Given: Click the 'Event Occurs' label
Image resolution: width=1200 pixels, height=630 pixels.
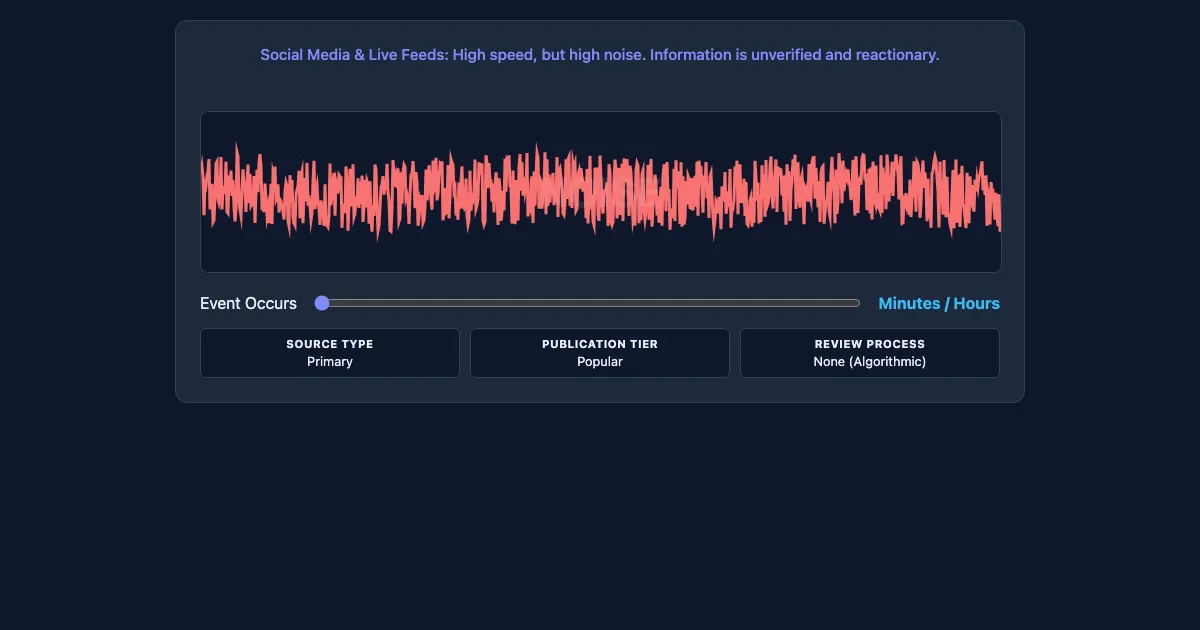Looking at the screenshot, I should pos(248,303).
